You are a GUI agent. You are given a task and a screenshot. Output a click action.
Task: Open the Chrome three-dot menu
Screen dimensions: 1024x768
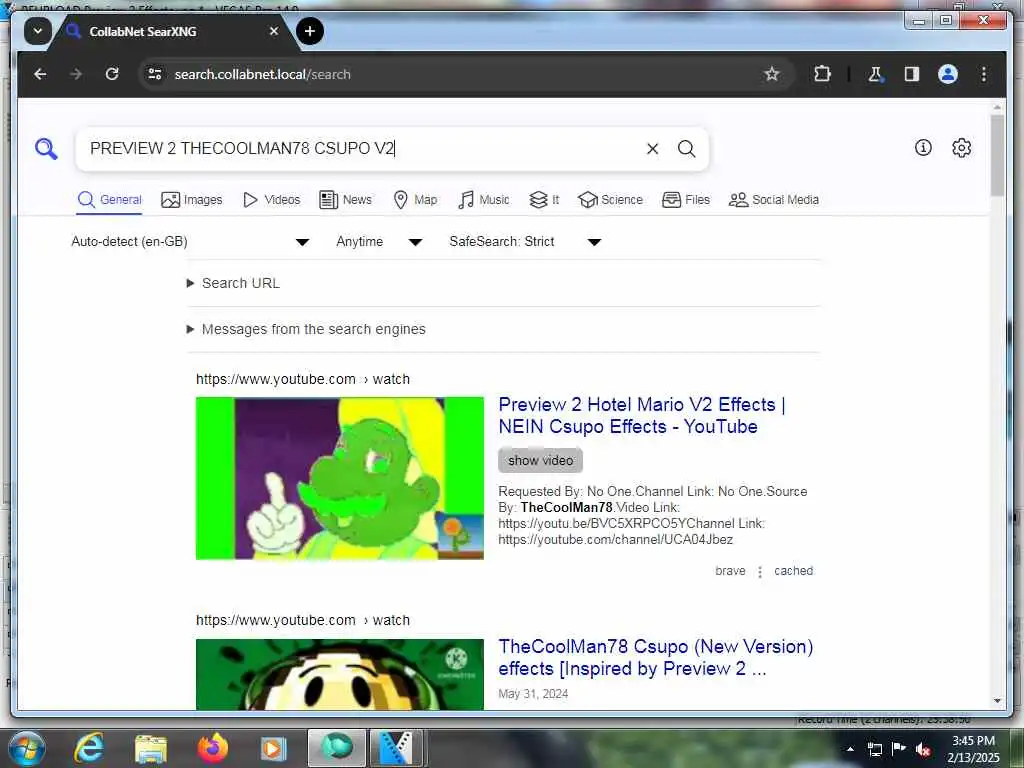[984, 74]
